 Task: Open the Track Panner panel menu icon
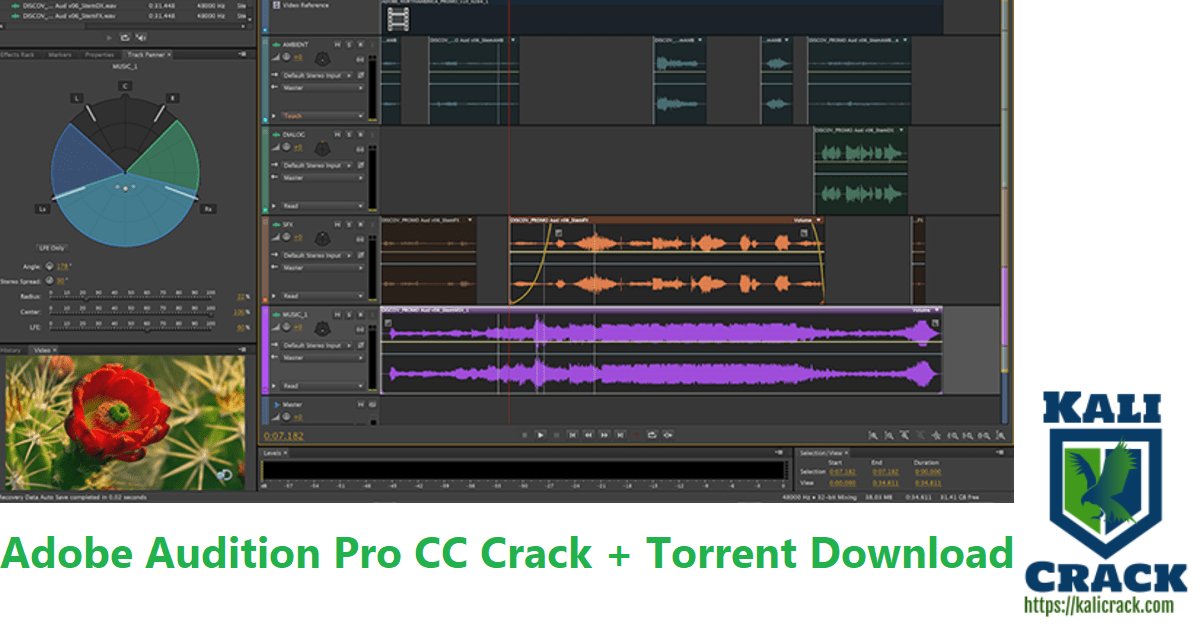click(243, 54)
